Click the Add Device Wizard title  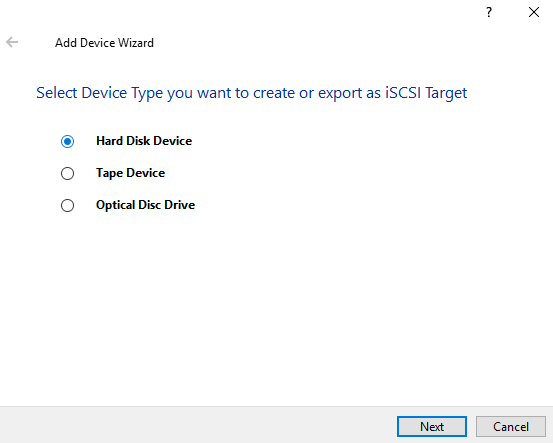[x=104, y=43]
